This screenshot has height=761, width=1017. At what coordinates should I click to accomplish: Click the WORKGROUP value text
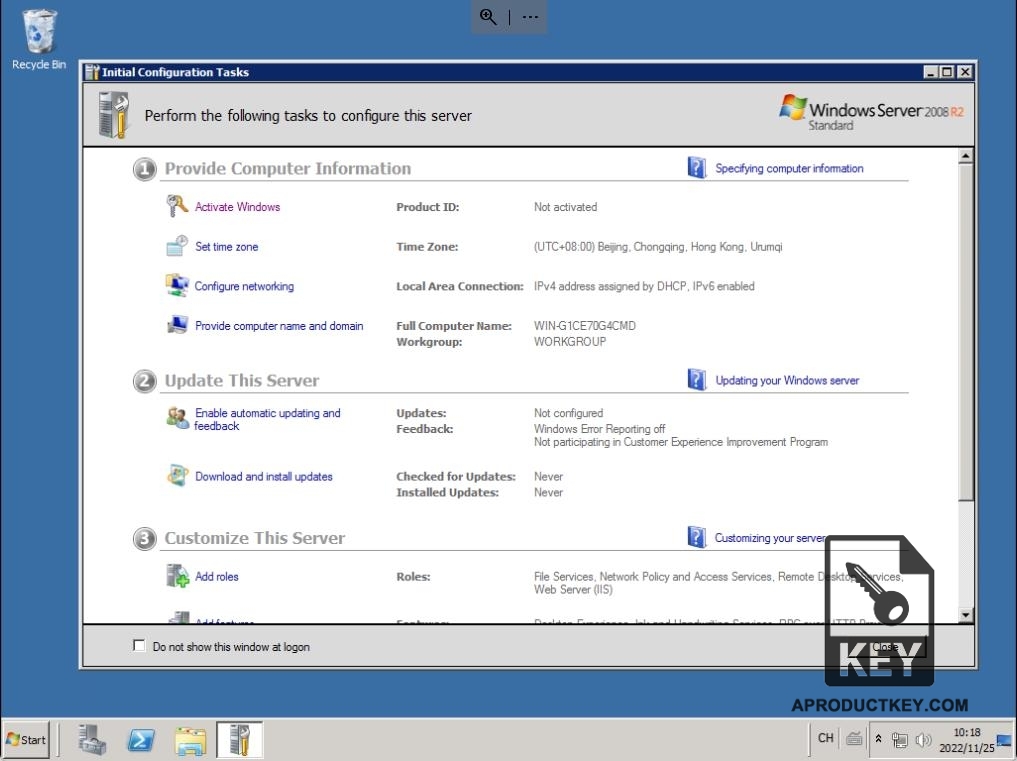tap(569, 341)
